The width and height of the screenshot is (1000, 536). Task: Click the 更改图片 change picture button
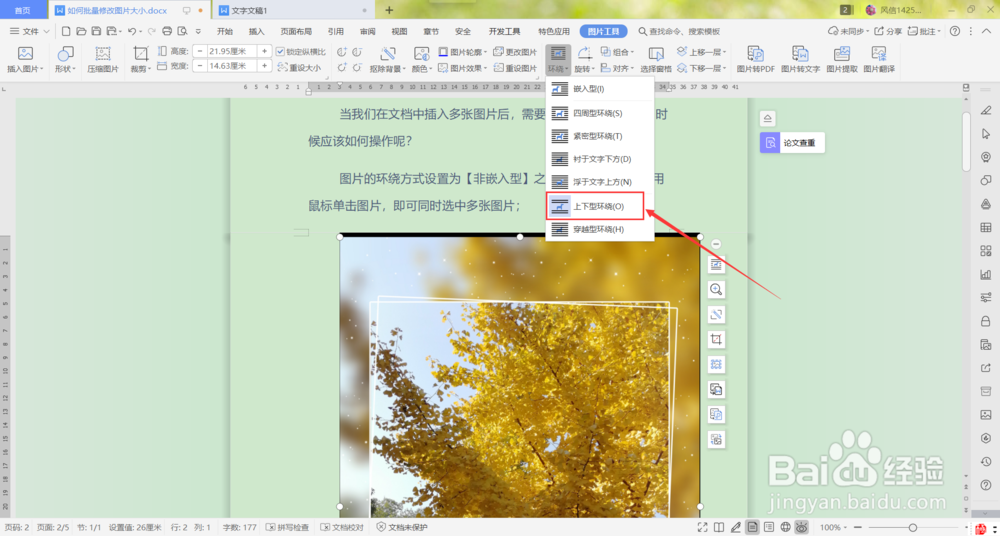[516, 52]
